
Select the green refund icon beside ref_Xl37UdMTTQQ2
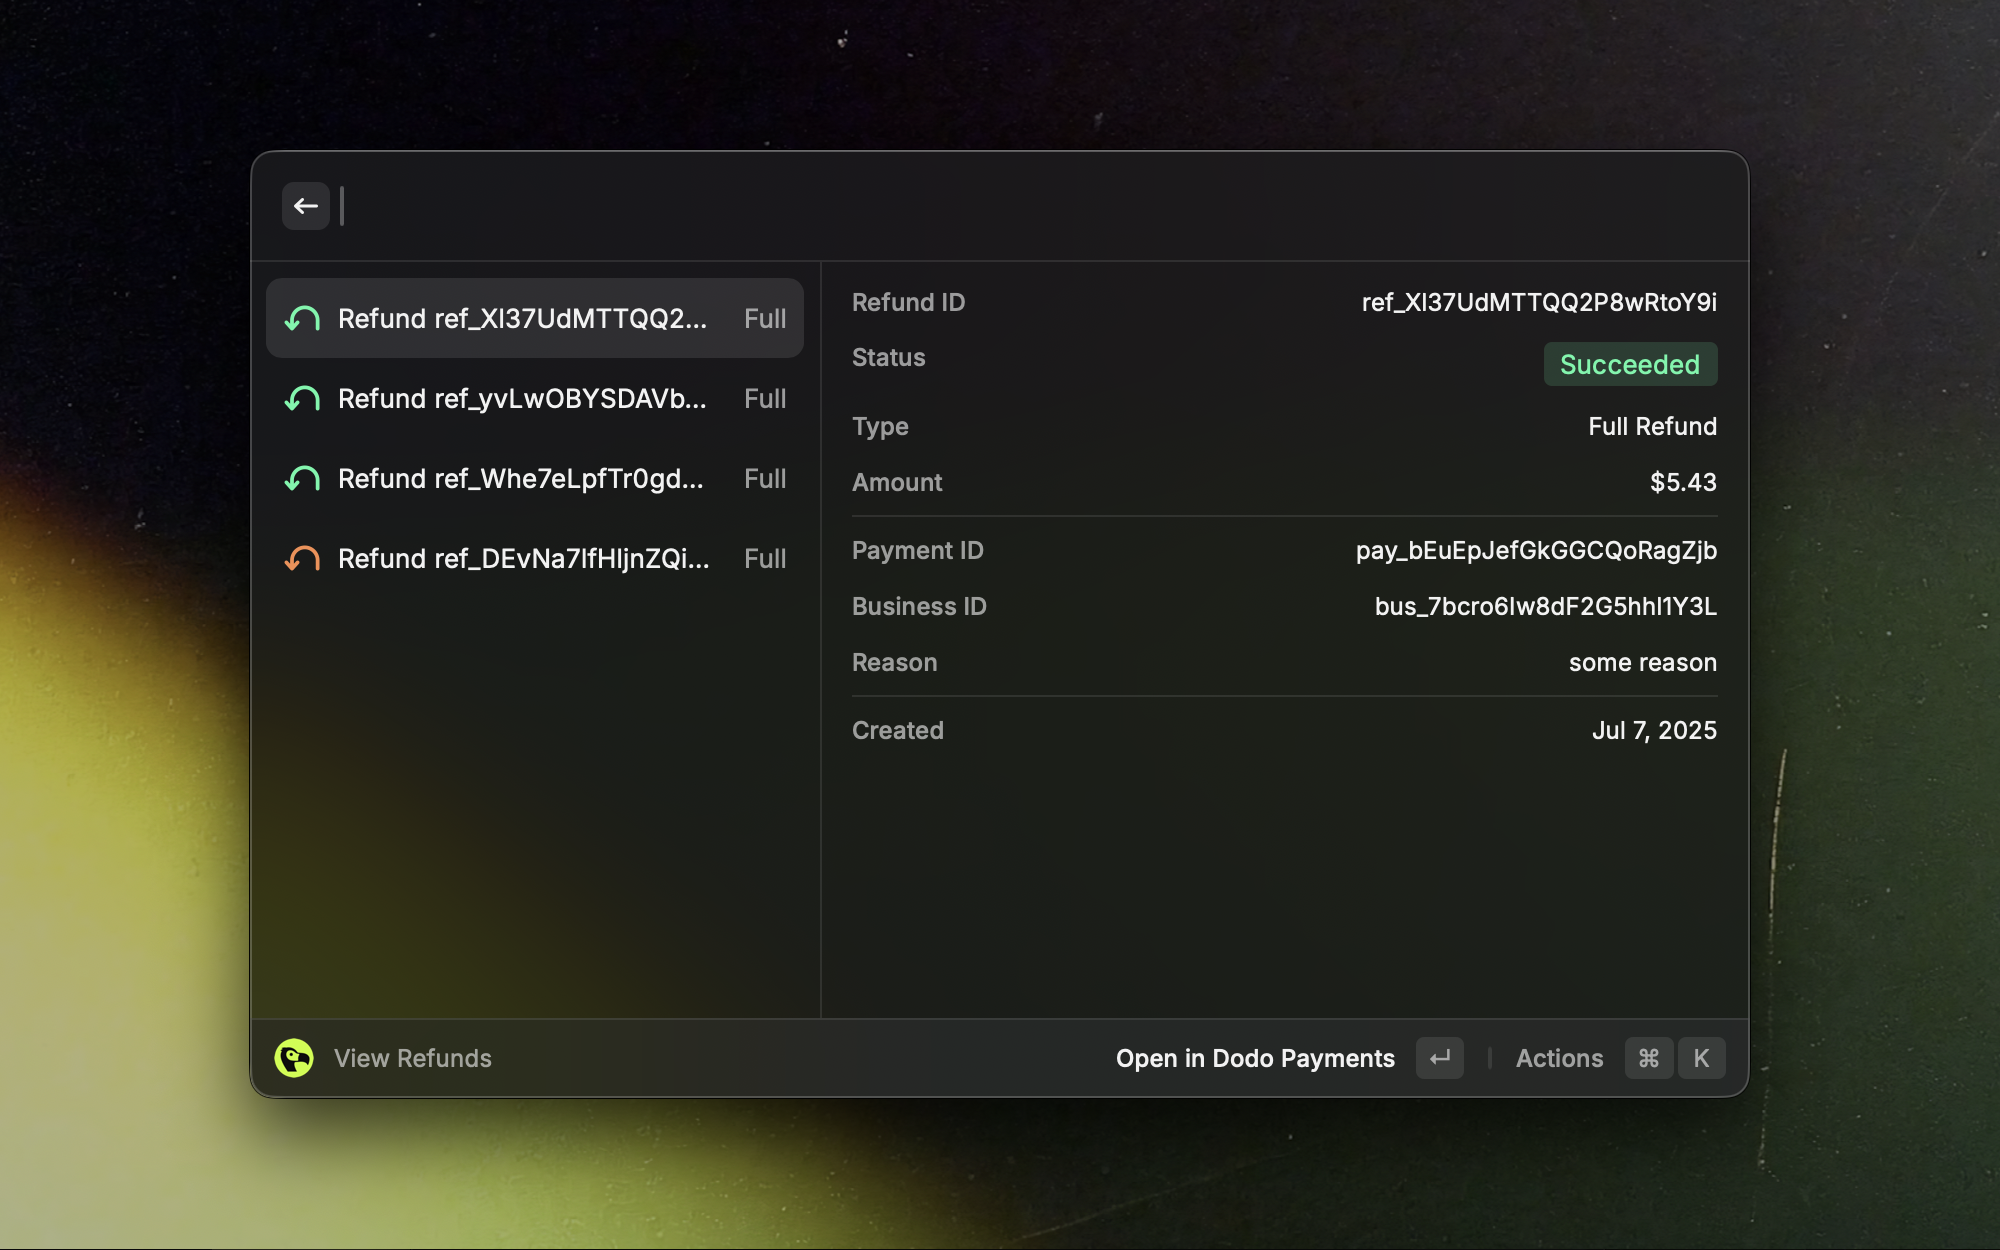coord(301,318)
